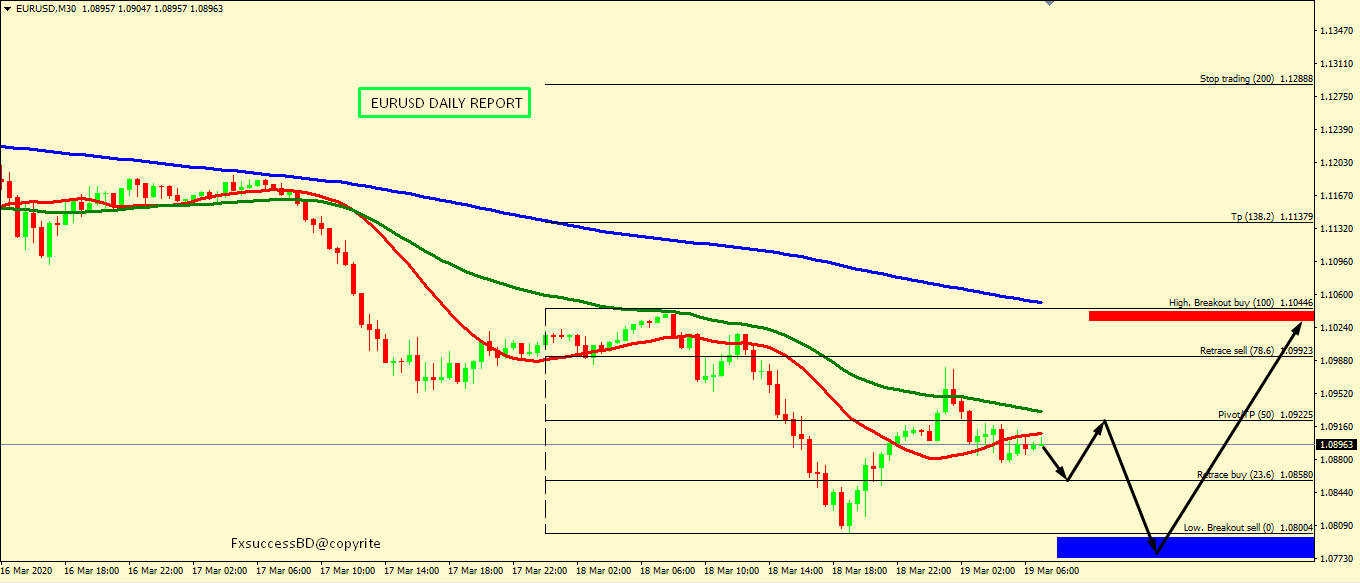
Task: Click the arrowhead of the final upward projection arrow
Action: (1309, 323)
